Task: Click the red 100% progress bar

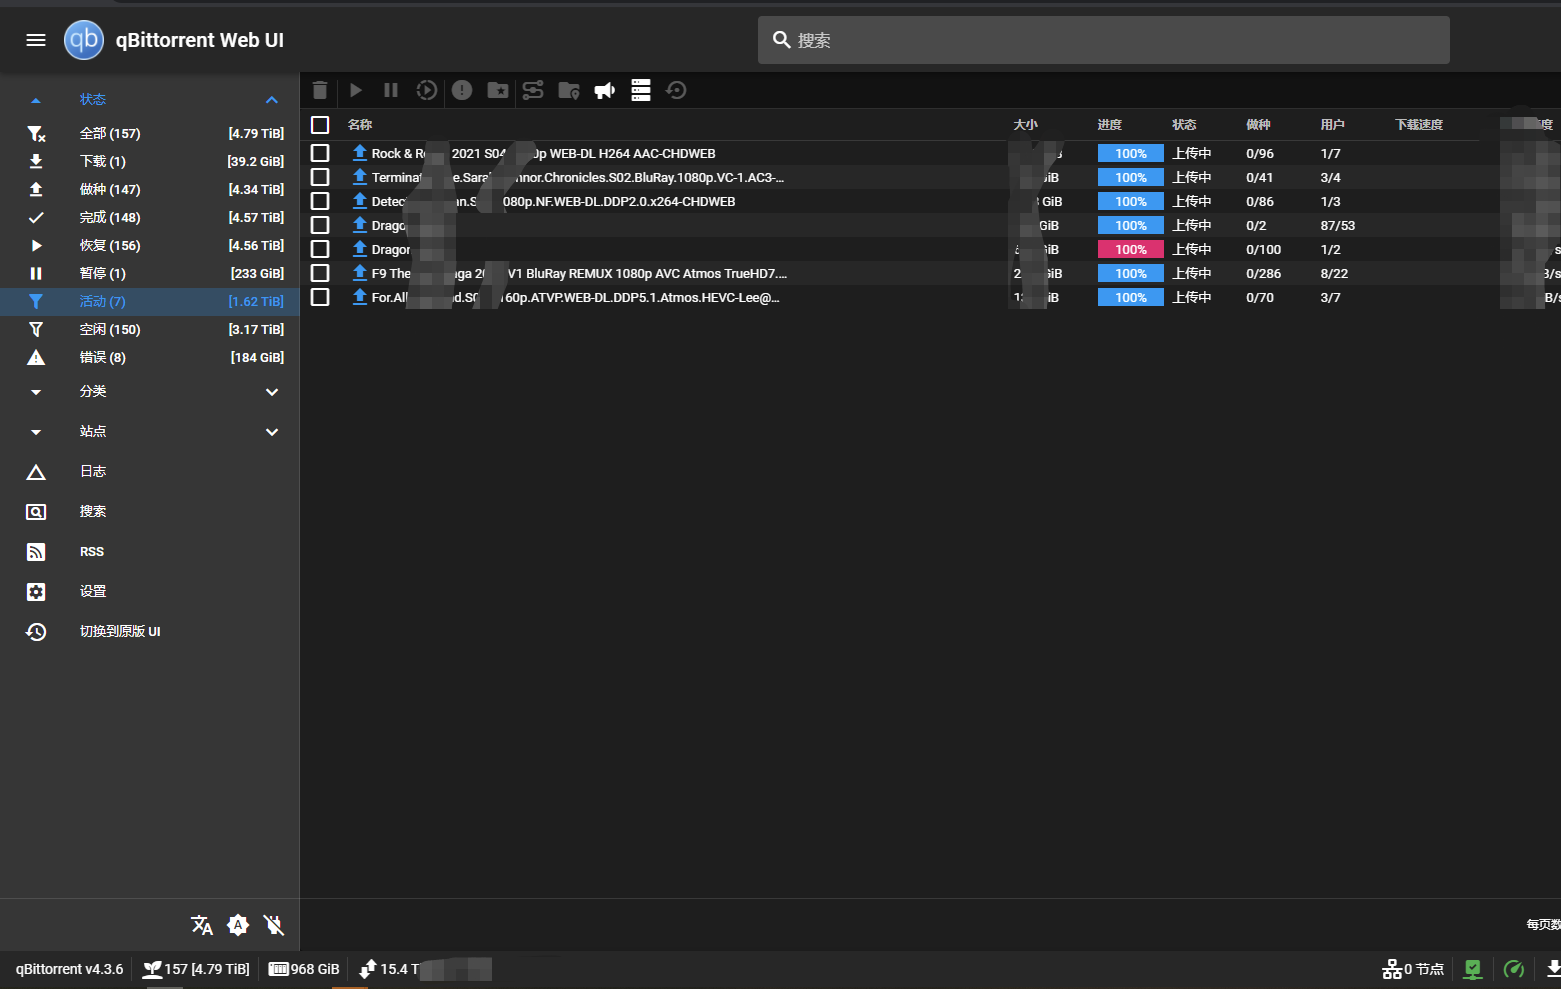Action: [1131, 249]
